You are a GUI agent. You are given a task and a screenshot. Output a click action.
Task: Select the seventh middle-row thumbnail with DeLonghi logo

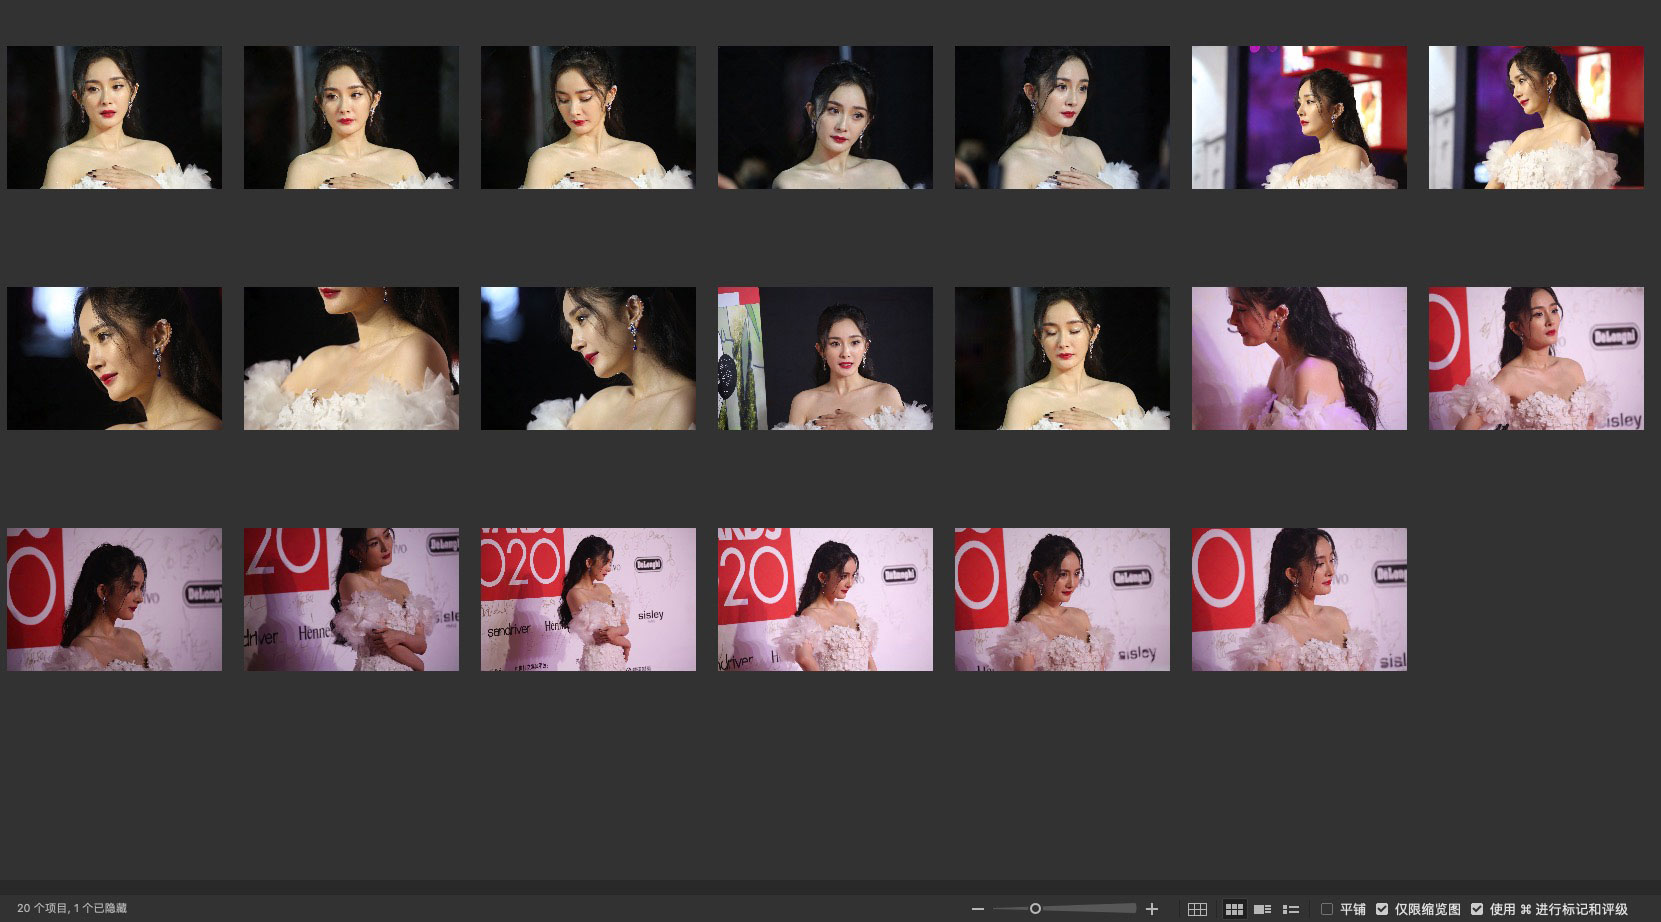(x=1536, y=358)
